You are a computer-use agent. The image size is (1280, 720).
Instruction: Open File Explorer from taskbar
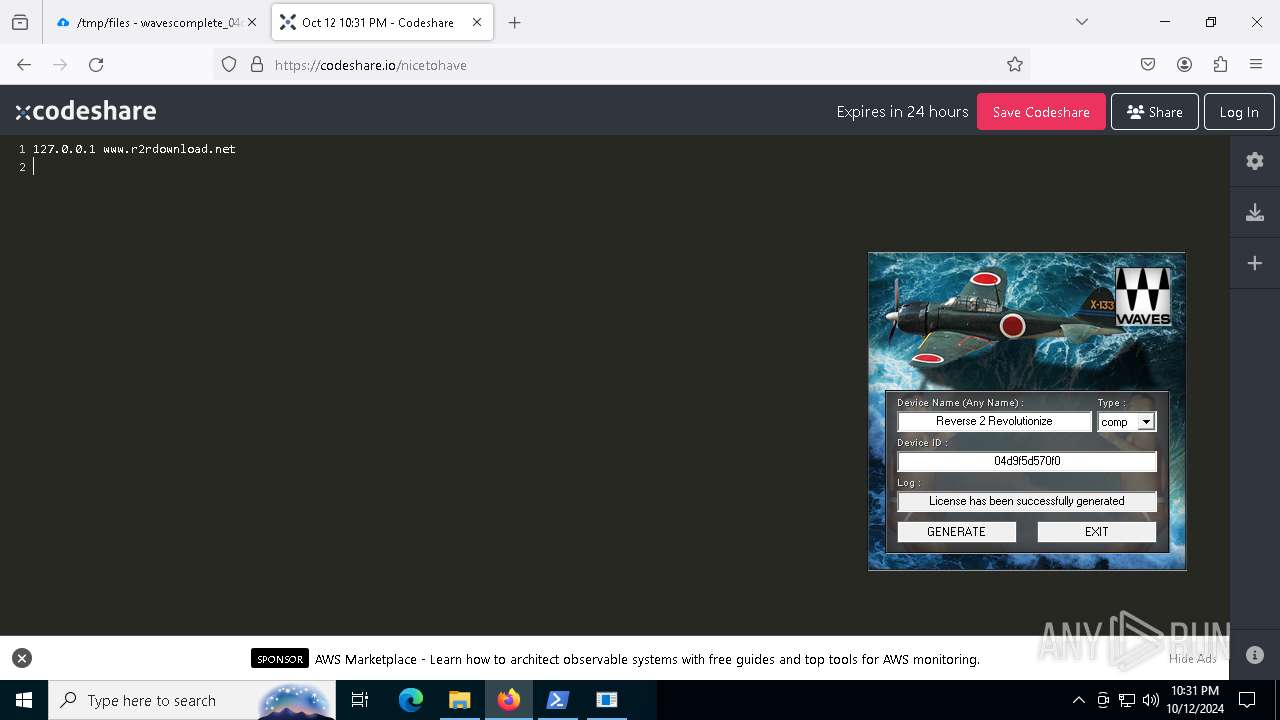(460, 700)
